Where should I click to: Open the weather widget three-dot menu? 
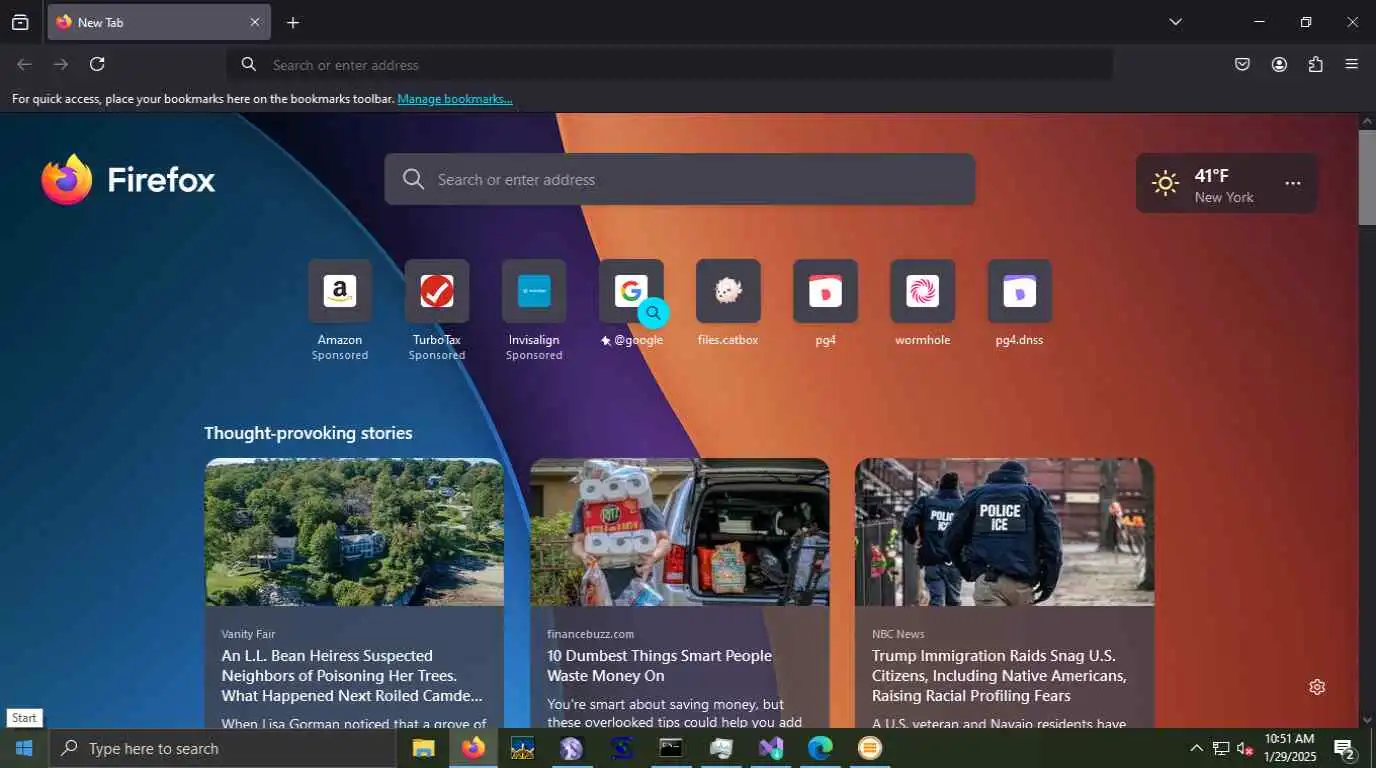click(1293, 183)
